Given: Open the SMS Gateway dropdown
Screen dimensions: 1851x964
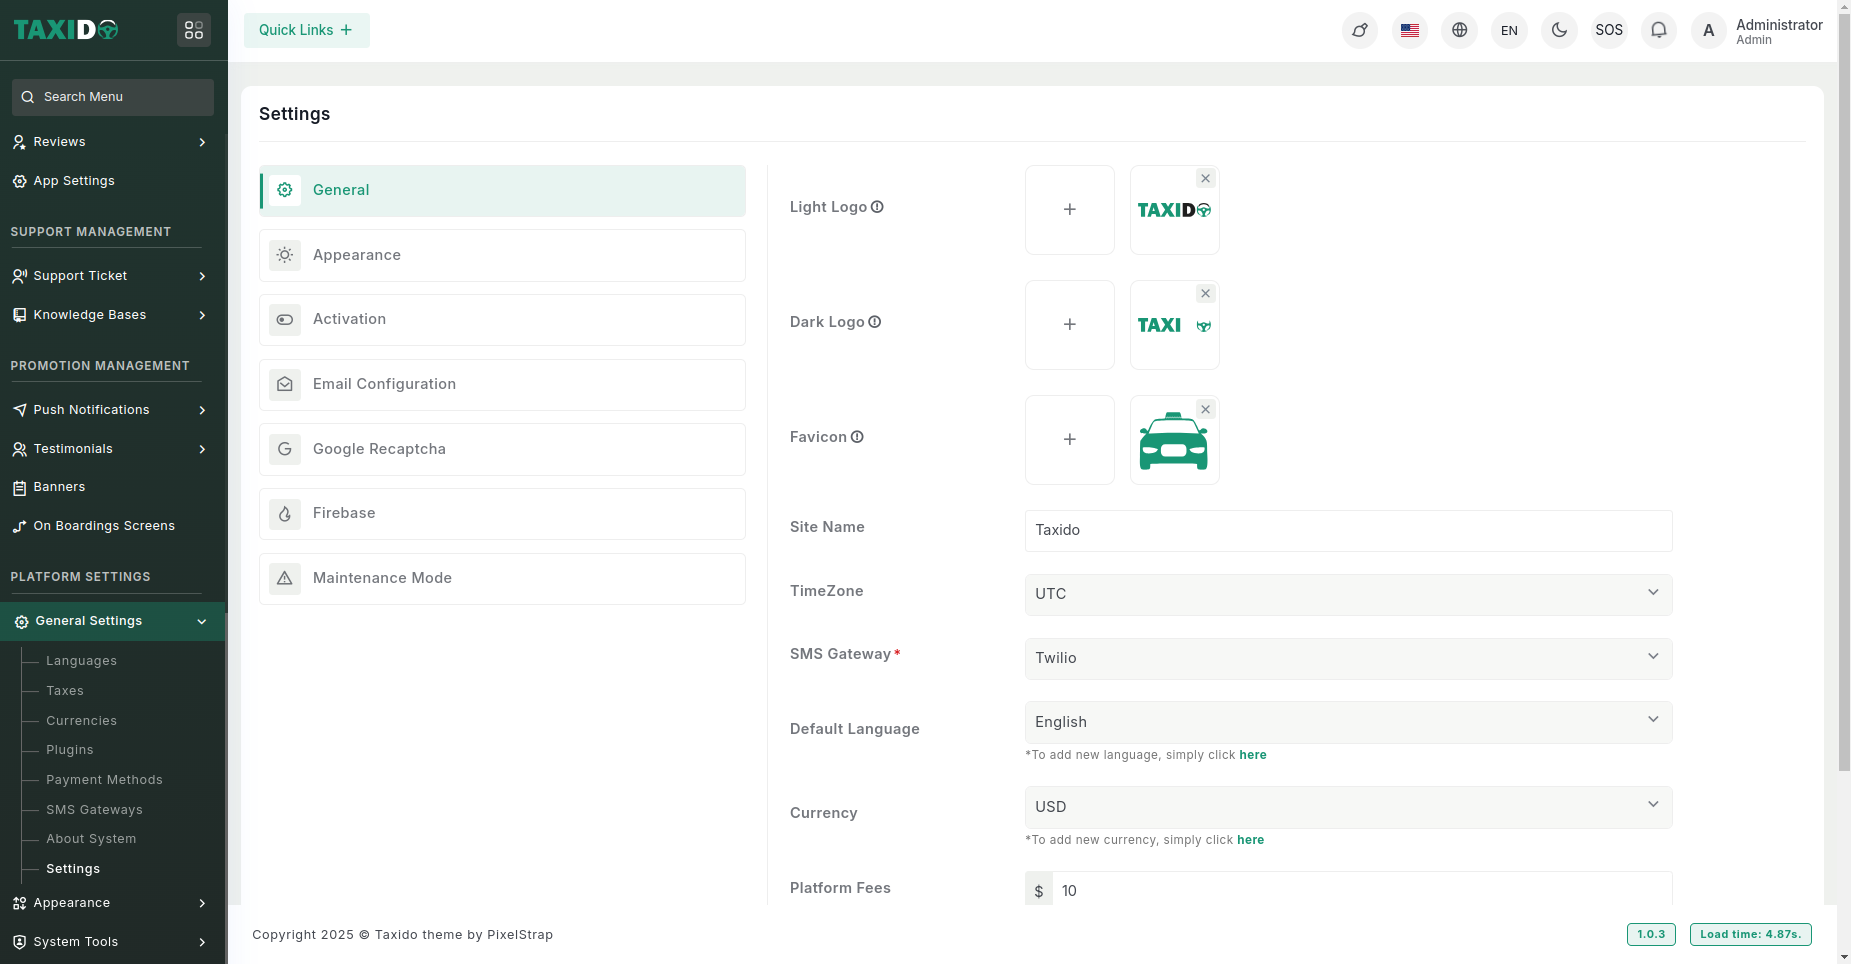Looking at the screenshot, I should pyautogui.click(x=1347, y=658).
